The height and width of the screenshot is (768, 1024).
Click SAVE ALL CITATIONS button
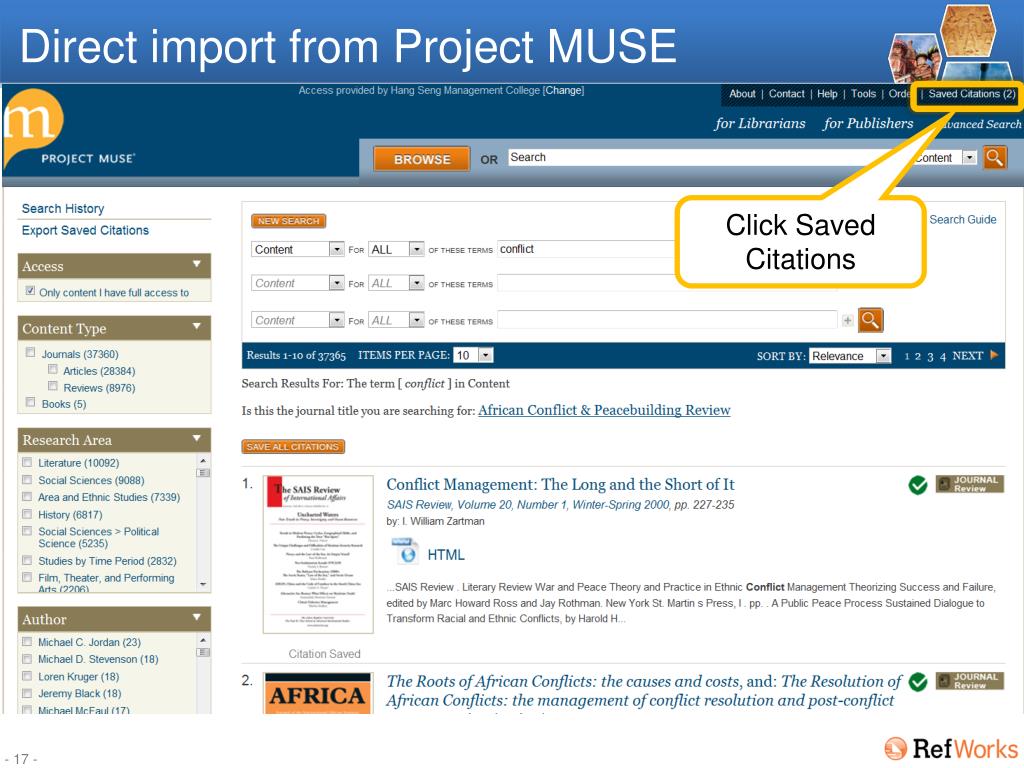(293, 447)
